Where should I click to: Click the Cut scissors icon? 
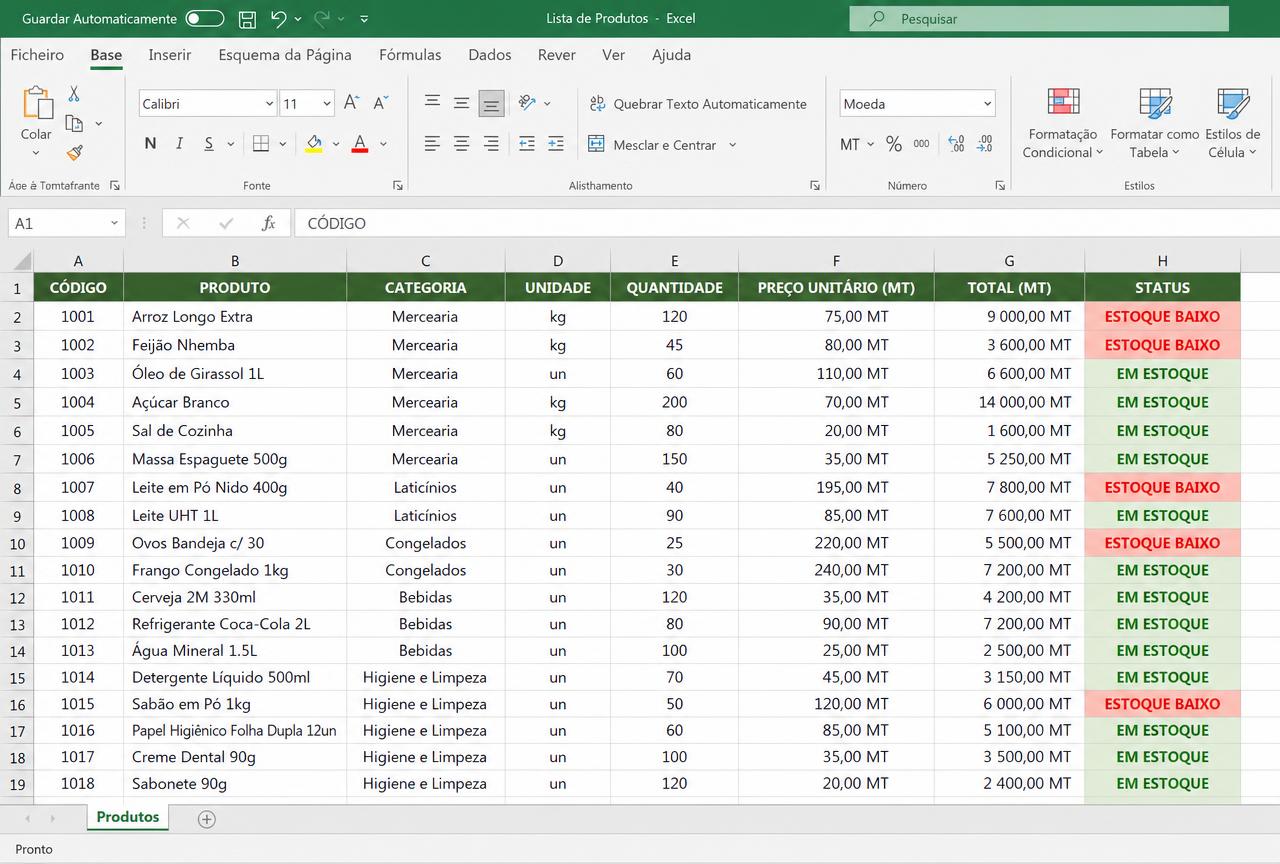74,94
